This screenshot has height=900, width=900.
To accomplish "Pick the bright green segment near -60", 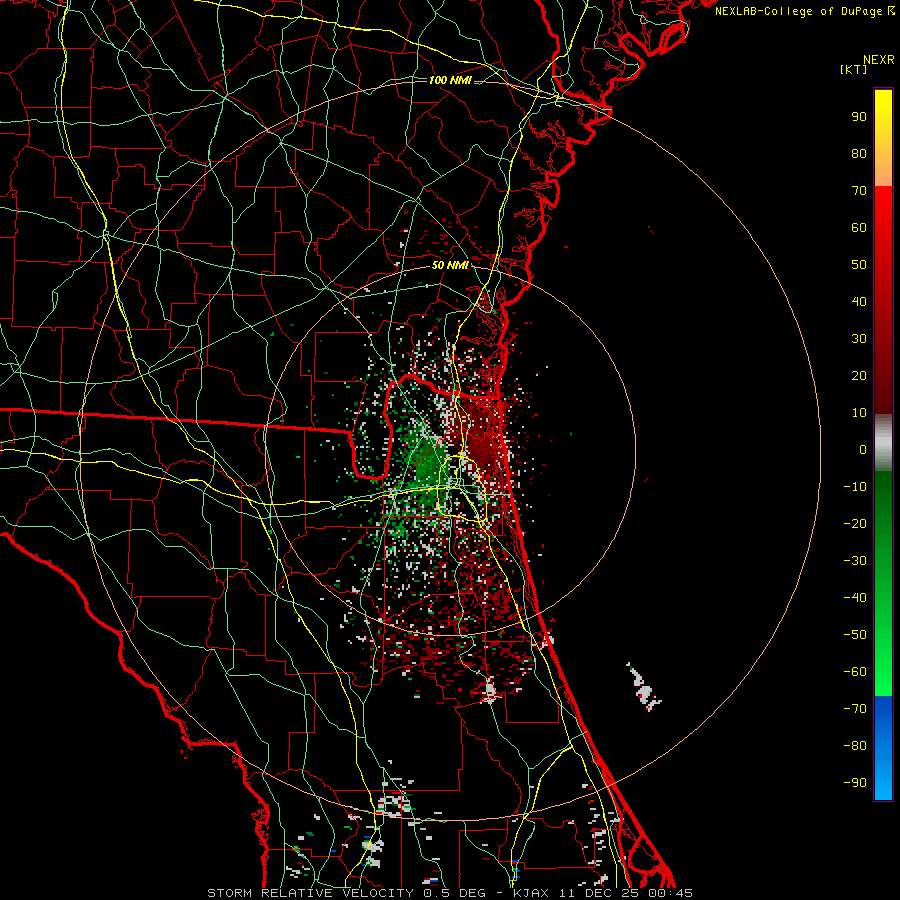I will (x=883, y=677).
